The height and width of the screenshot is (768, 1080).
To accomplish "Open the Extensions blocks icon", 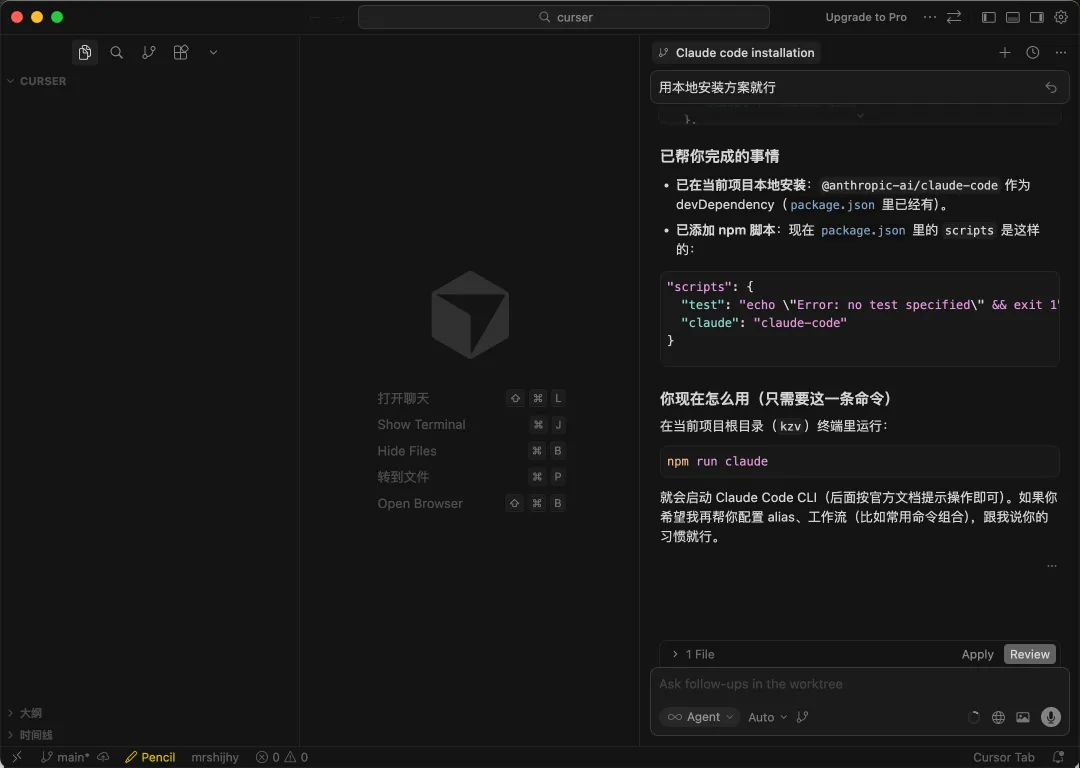I will coord(180,52).
